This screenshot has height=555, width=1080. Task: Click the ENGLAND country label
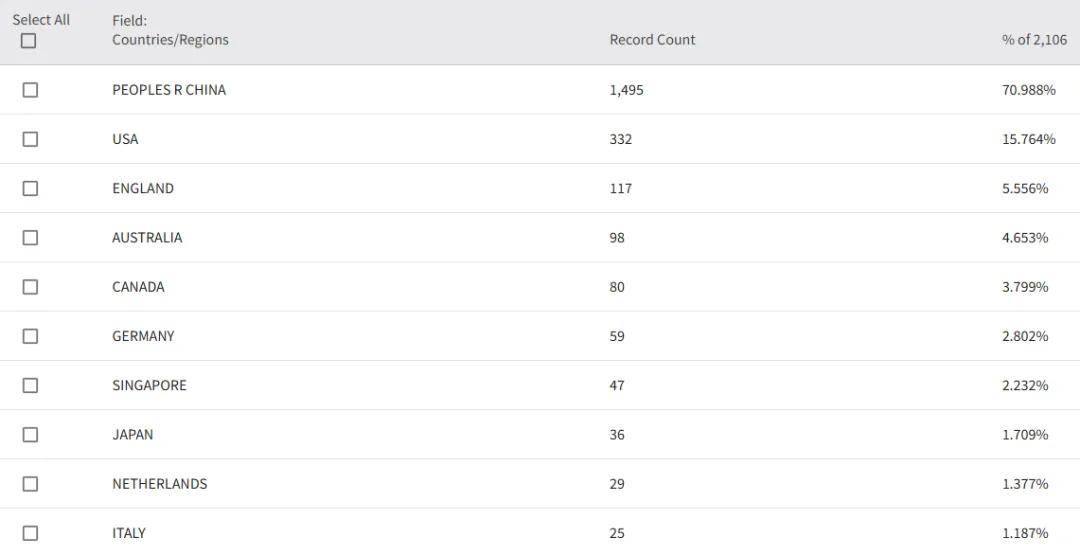tap(143, 188)
